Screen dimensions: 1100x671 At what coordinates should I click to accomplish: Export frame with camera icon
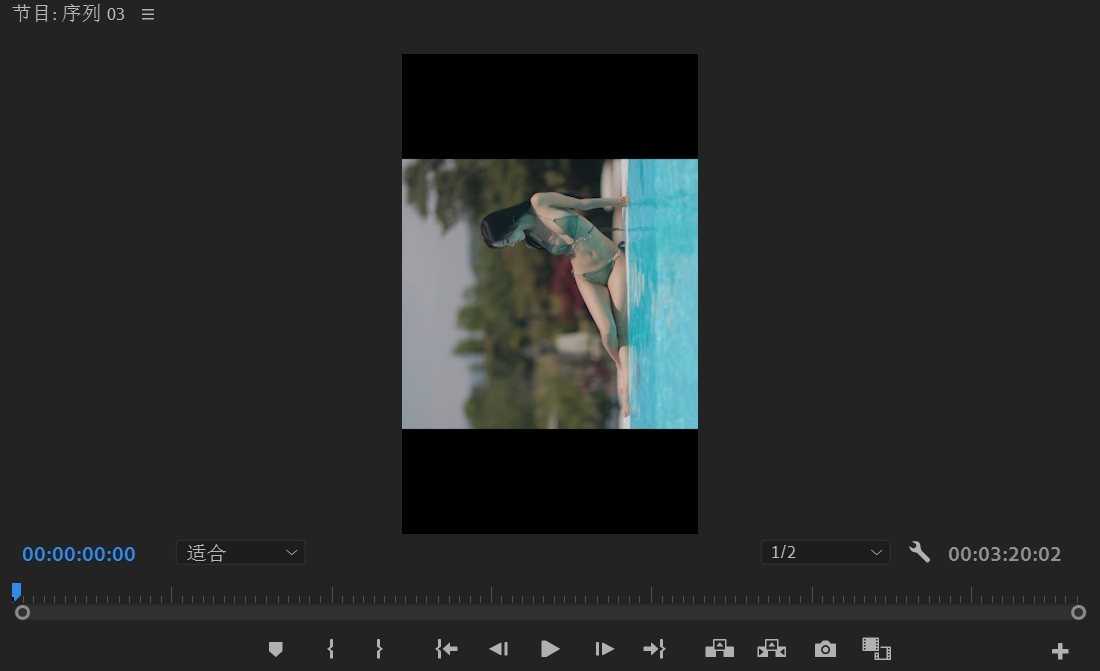[x=825, y=649]
